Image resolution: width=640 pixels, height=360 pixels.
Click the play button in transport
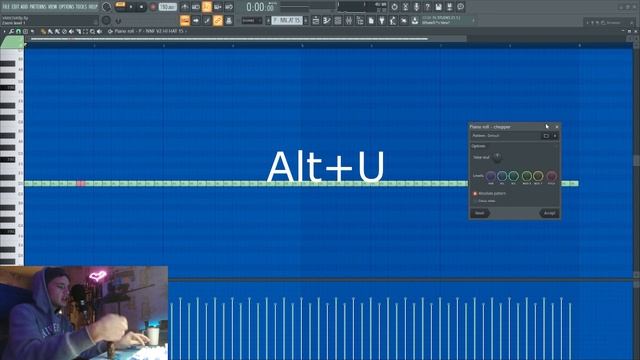131,7
